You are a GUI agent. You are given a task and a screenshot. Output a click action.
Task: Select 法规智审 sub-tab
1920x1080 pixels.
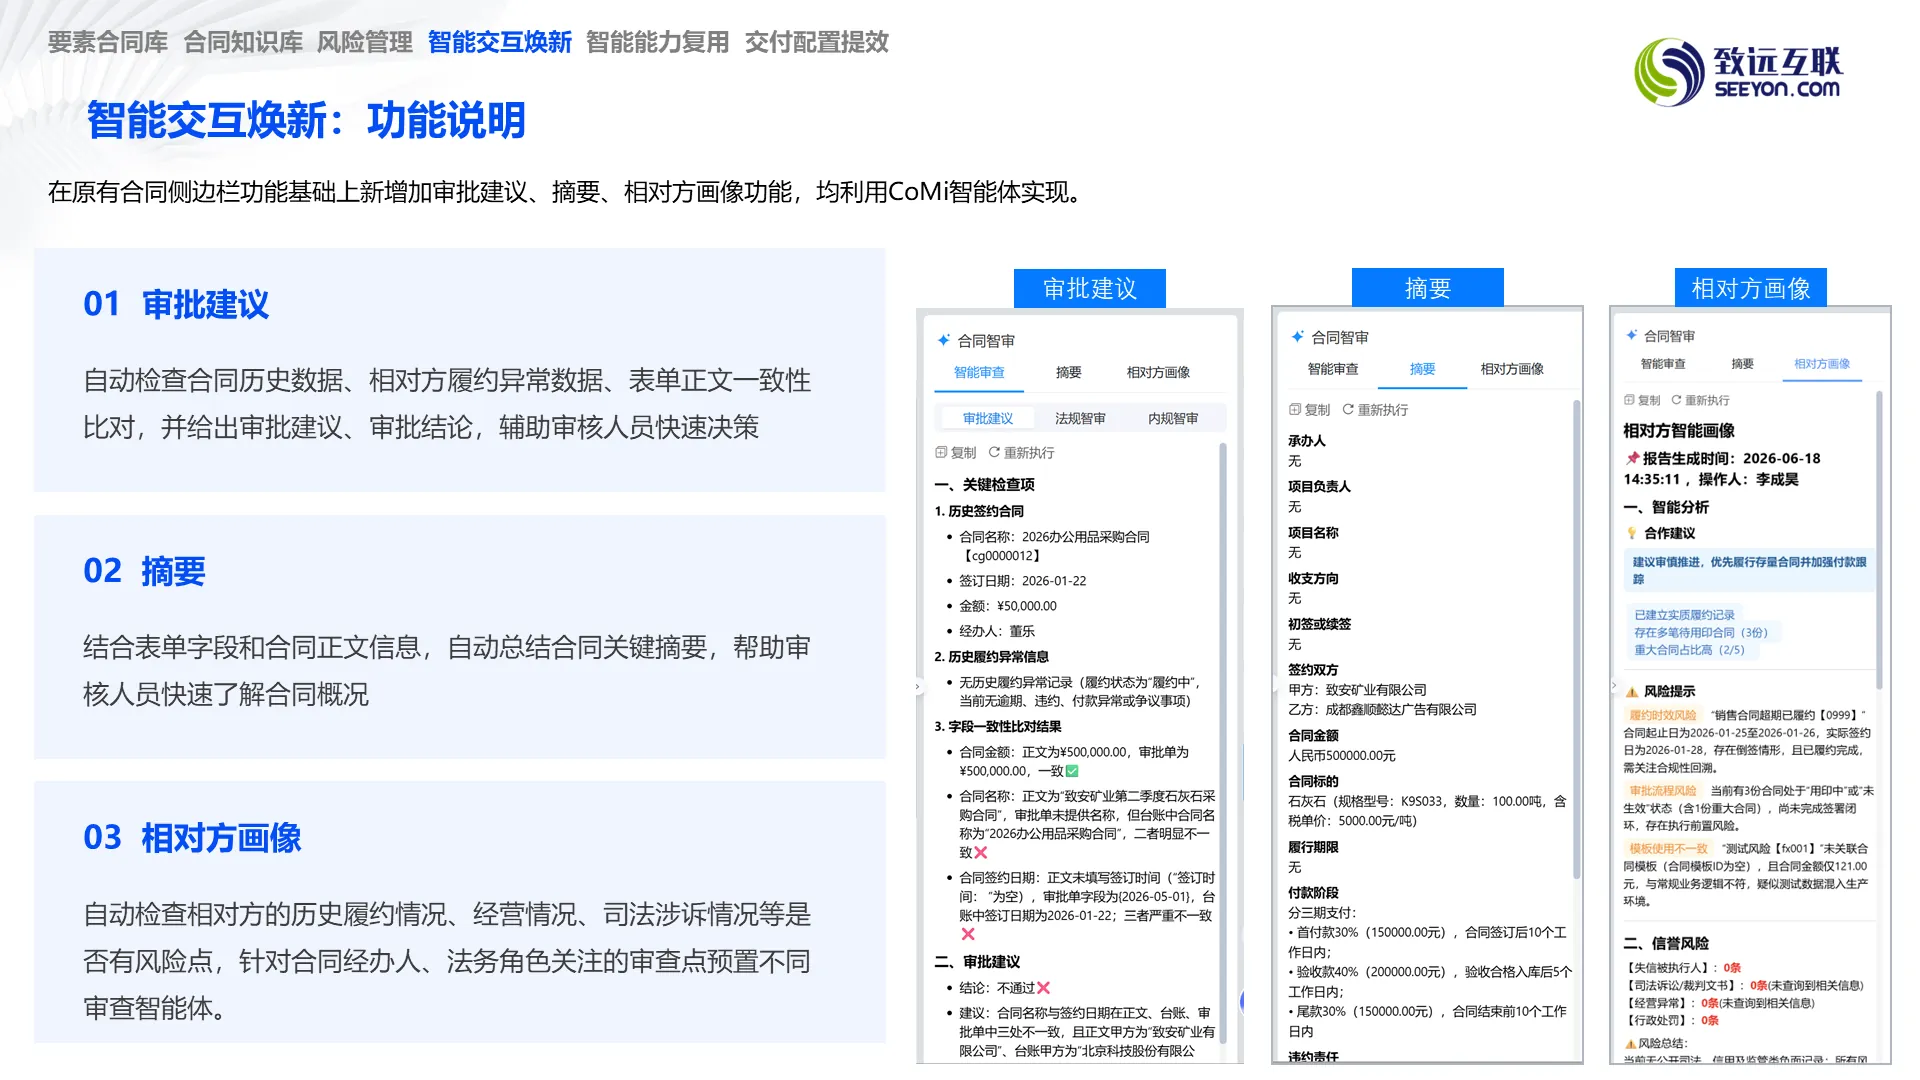[x=1080, y=418]
